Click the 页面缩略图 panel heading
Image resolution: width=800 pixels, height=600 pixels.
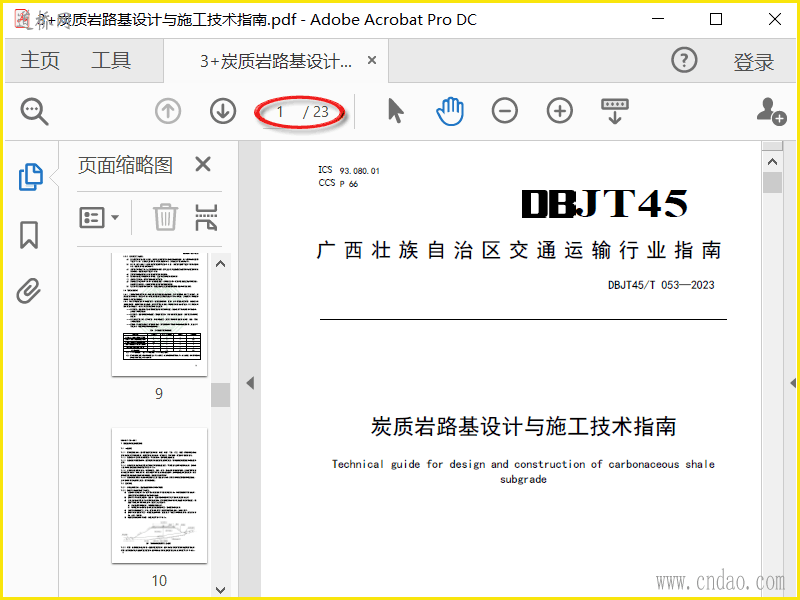pyautogui.click(x=125, y=165)
